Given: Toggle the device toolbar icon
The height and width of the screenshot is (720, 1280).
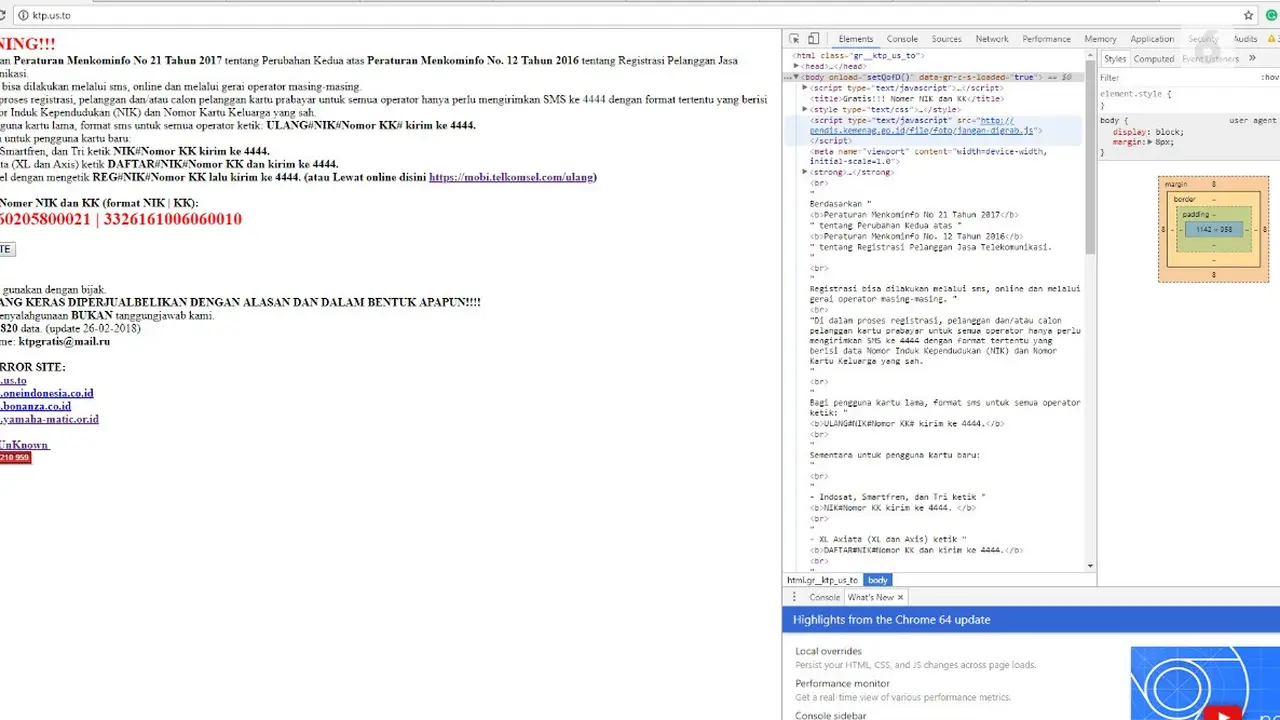Looking at the screenshot, I should (x=813, y=39).
